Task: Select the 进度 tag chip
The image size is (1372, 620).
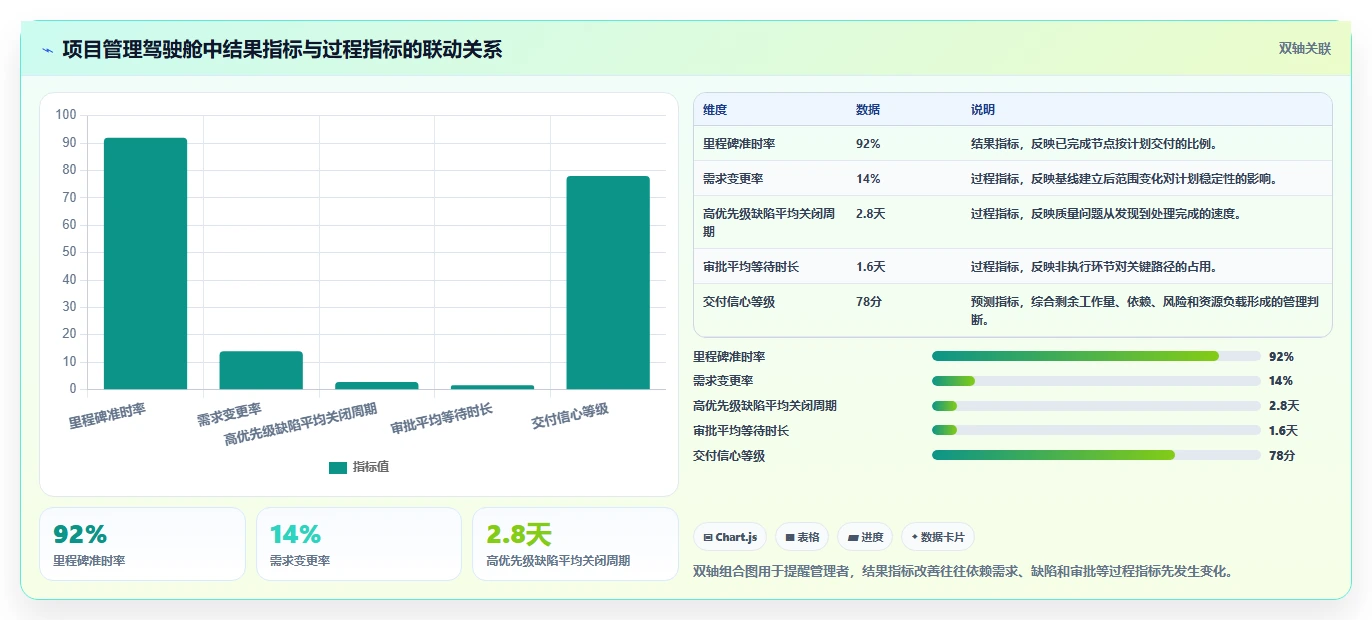Action: tap(865, 537)
